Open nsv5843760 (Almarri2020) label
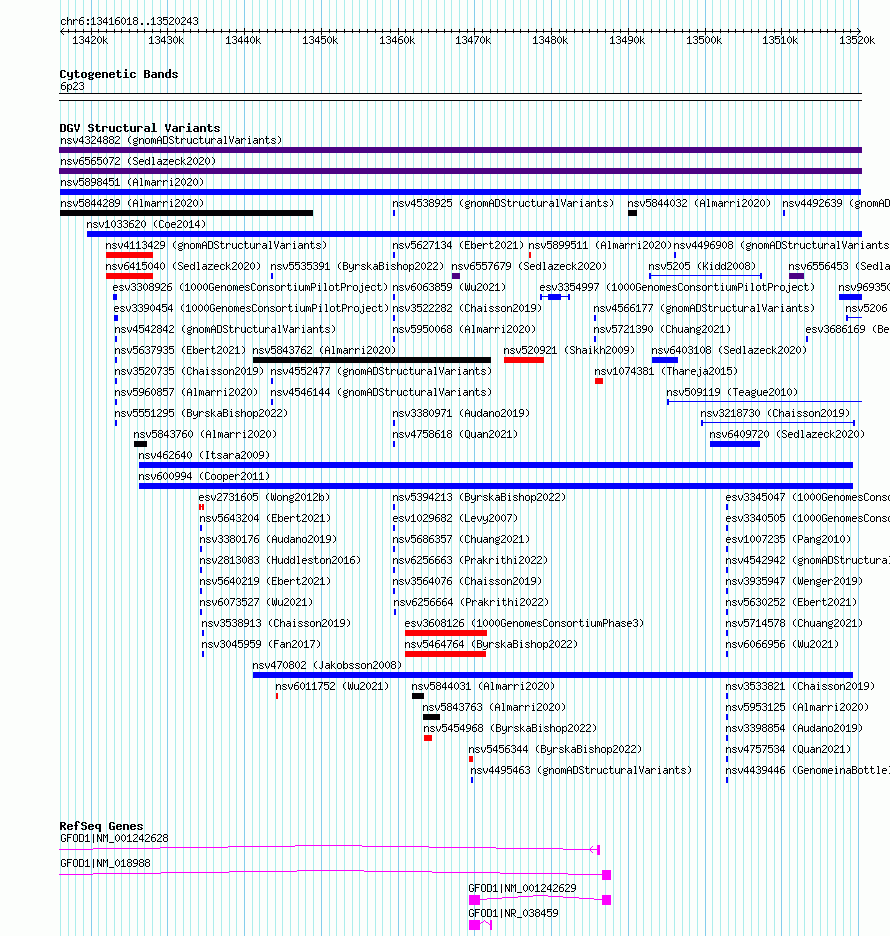The height and width of the screenshot is (936, 890). (205, 435)
